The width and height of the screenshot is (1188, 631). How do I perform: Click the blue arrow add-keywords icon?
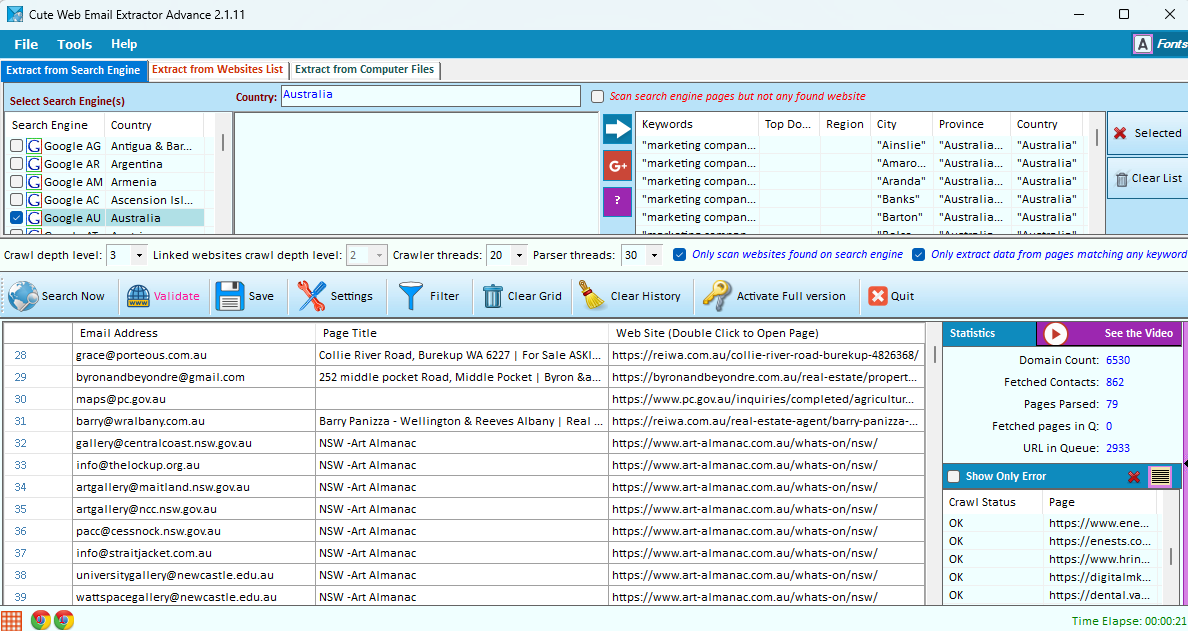pos(617,129)
